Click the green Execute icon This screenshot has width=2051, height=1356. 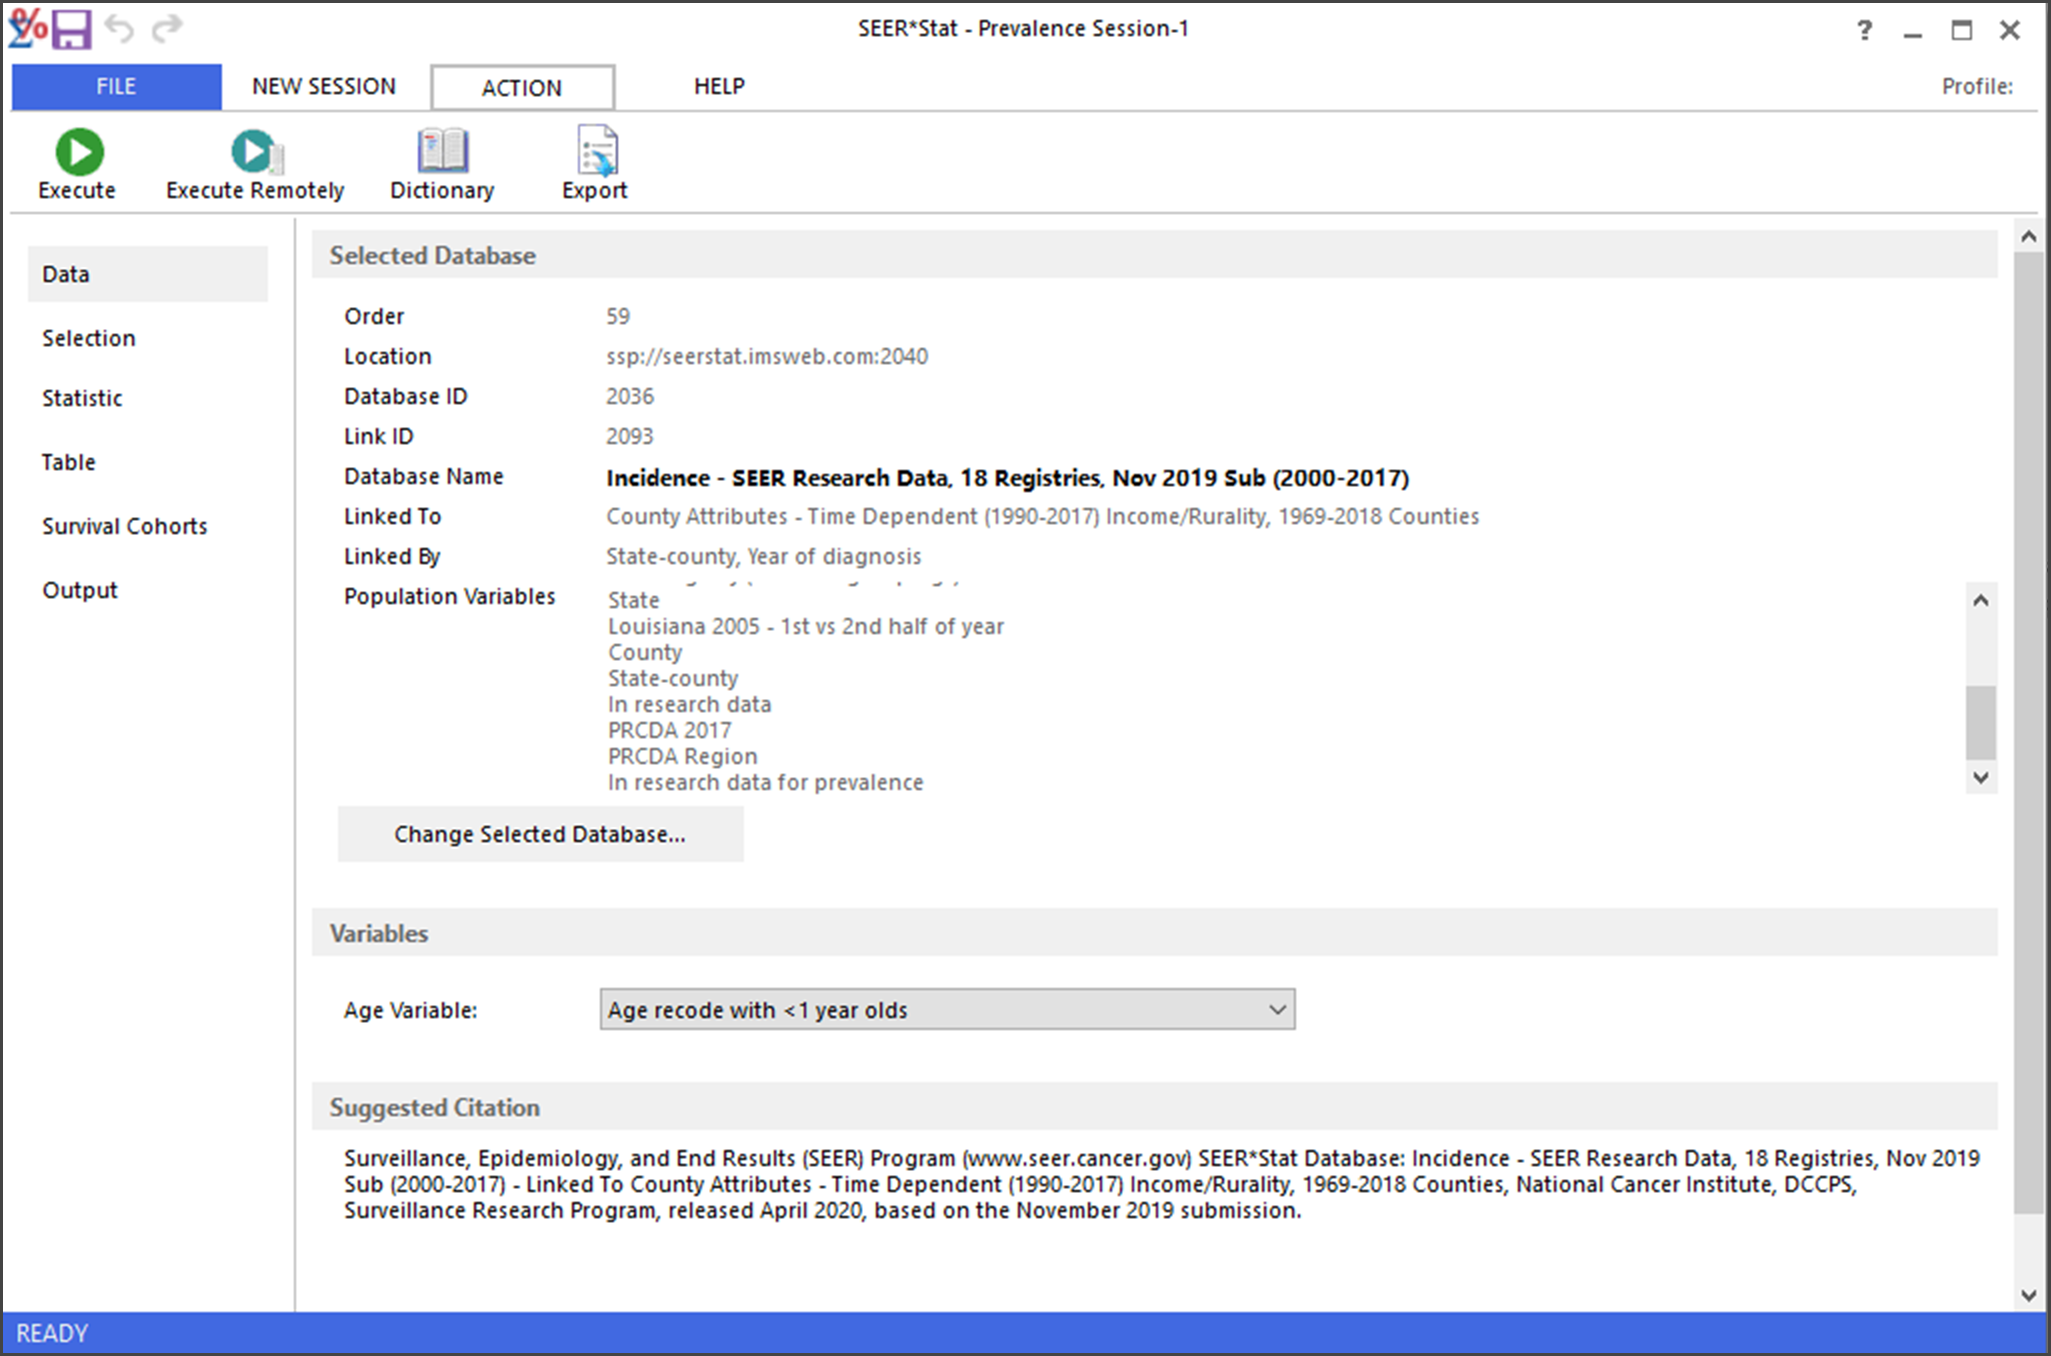pos(78,152)
